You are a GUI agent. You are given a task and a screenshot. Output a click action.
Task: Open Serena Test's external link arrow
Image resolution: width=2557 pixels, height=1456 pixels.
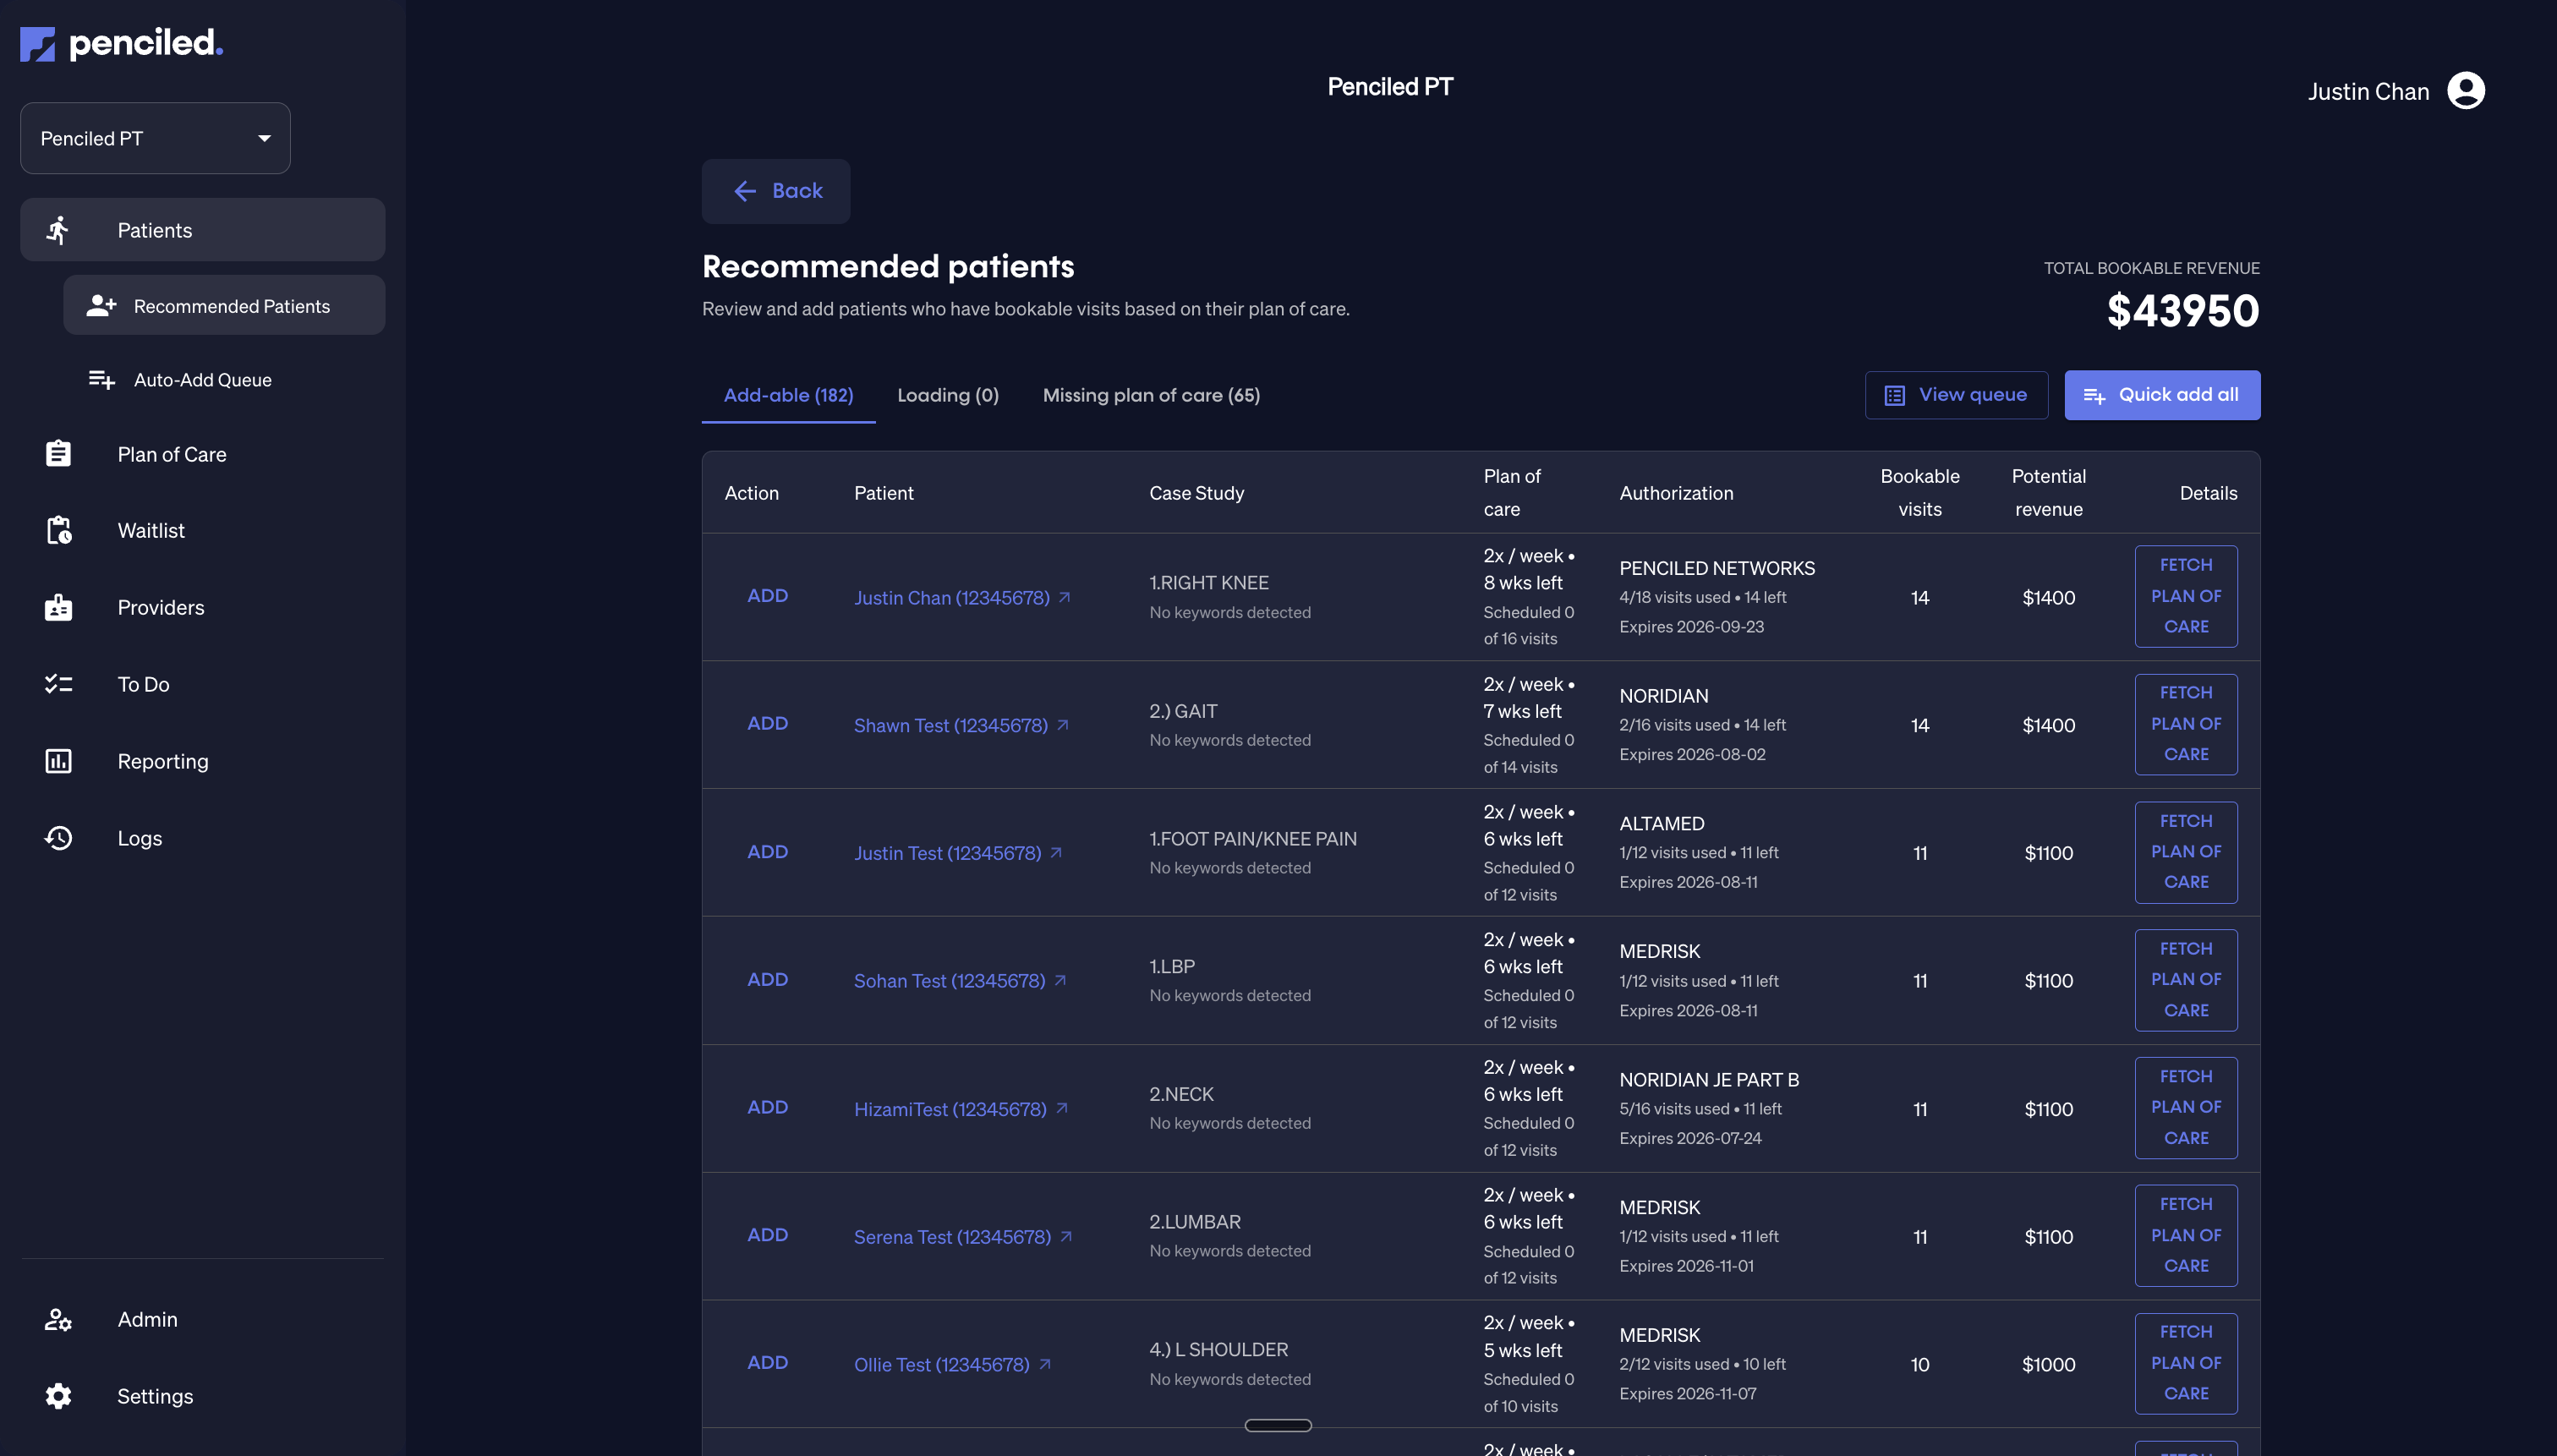click(x=1065, y=1237)
